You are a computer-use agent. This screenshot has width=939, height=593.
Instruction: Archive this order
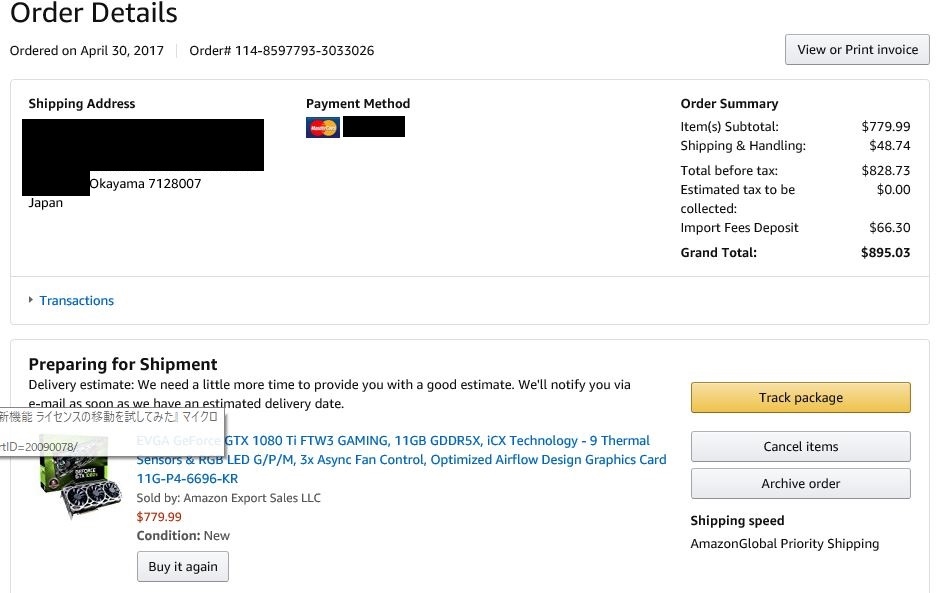800,483
